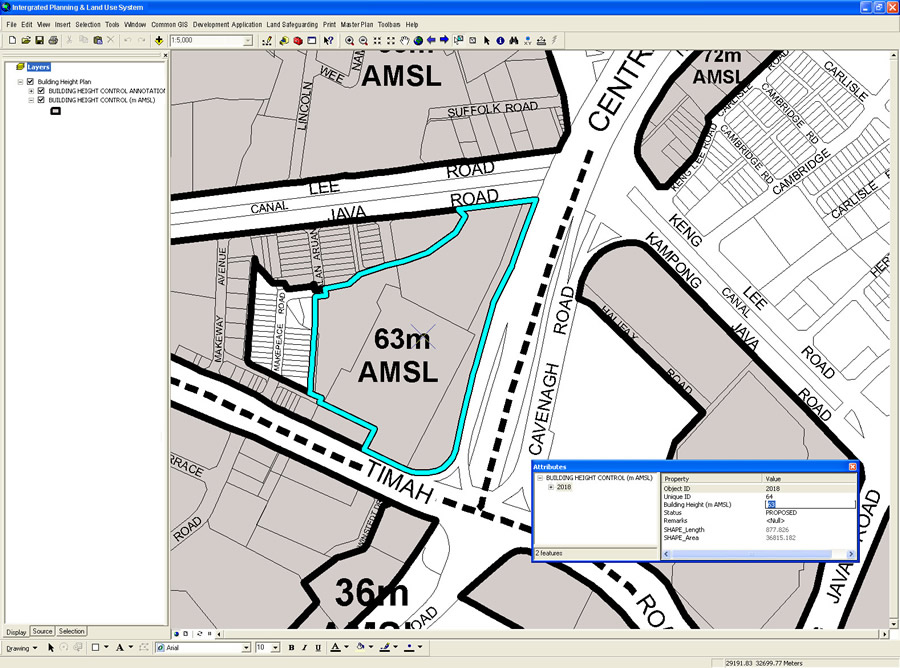Collapse BUILDING HEIGHT CONTROL (m AMSL) layer node
900x668 pixels.
coord(31,100)
